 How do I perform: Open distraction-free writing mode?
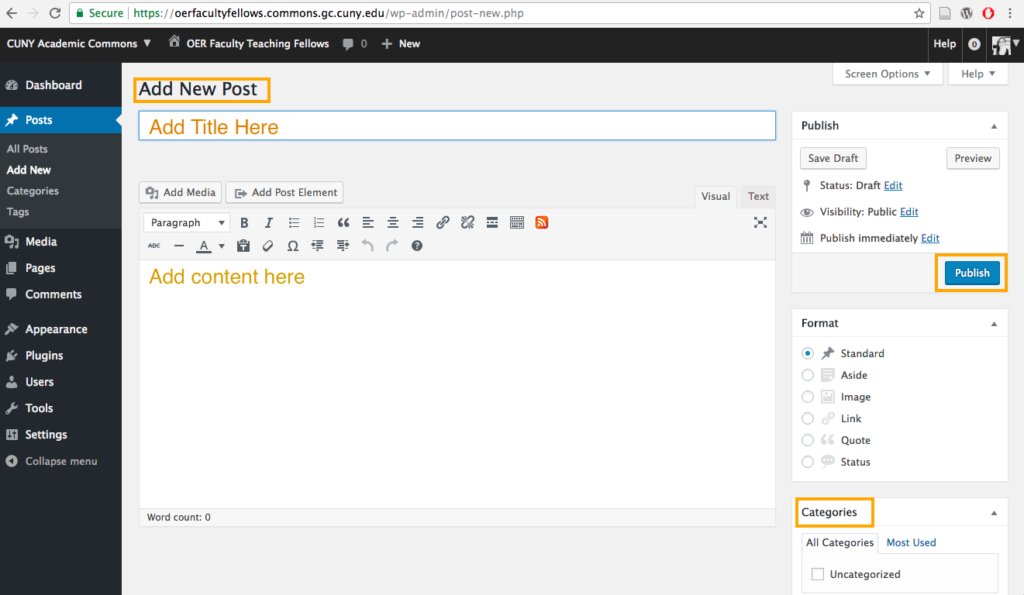pos(760,222)
